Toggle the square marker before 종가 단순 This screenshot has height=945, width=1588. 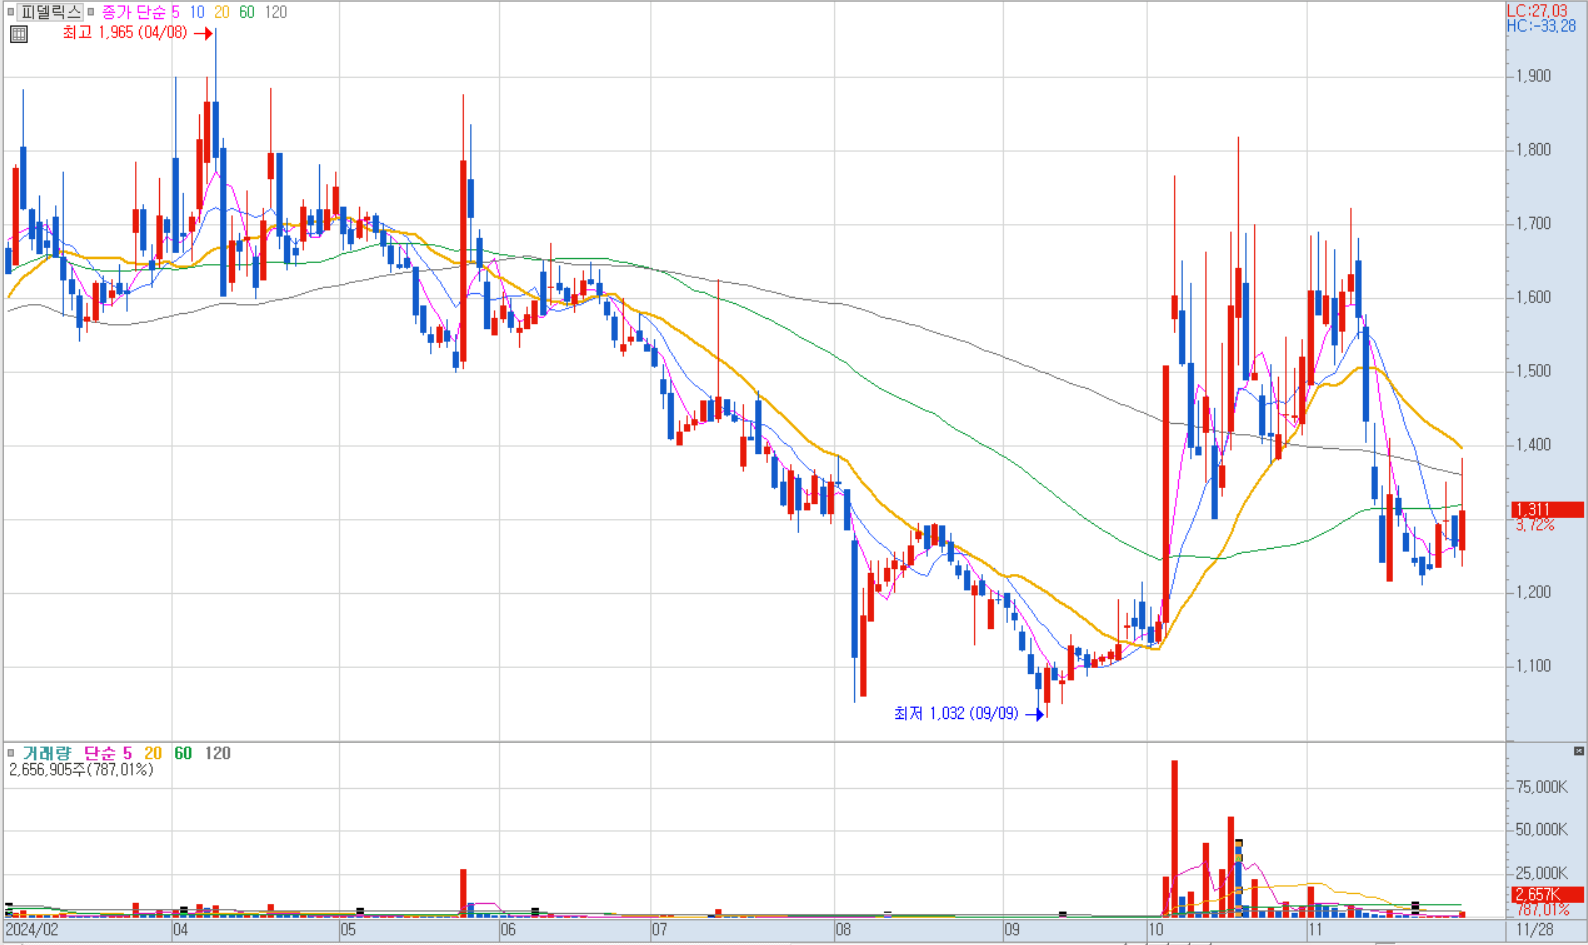click(91, 12)
